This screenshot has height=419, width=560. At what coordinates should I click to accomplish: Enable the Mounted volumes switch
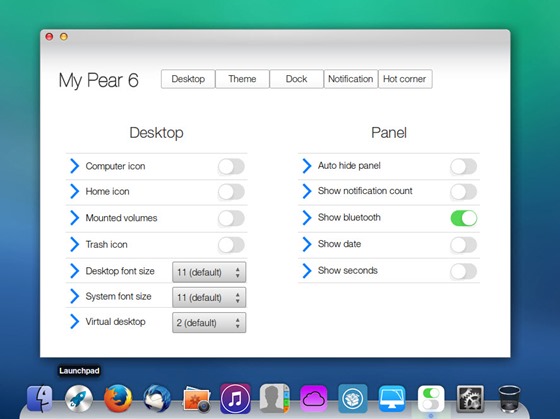tap(231, 218)
